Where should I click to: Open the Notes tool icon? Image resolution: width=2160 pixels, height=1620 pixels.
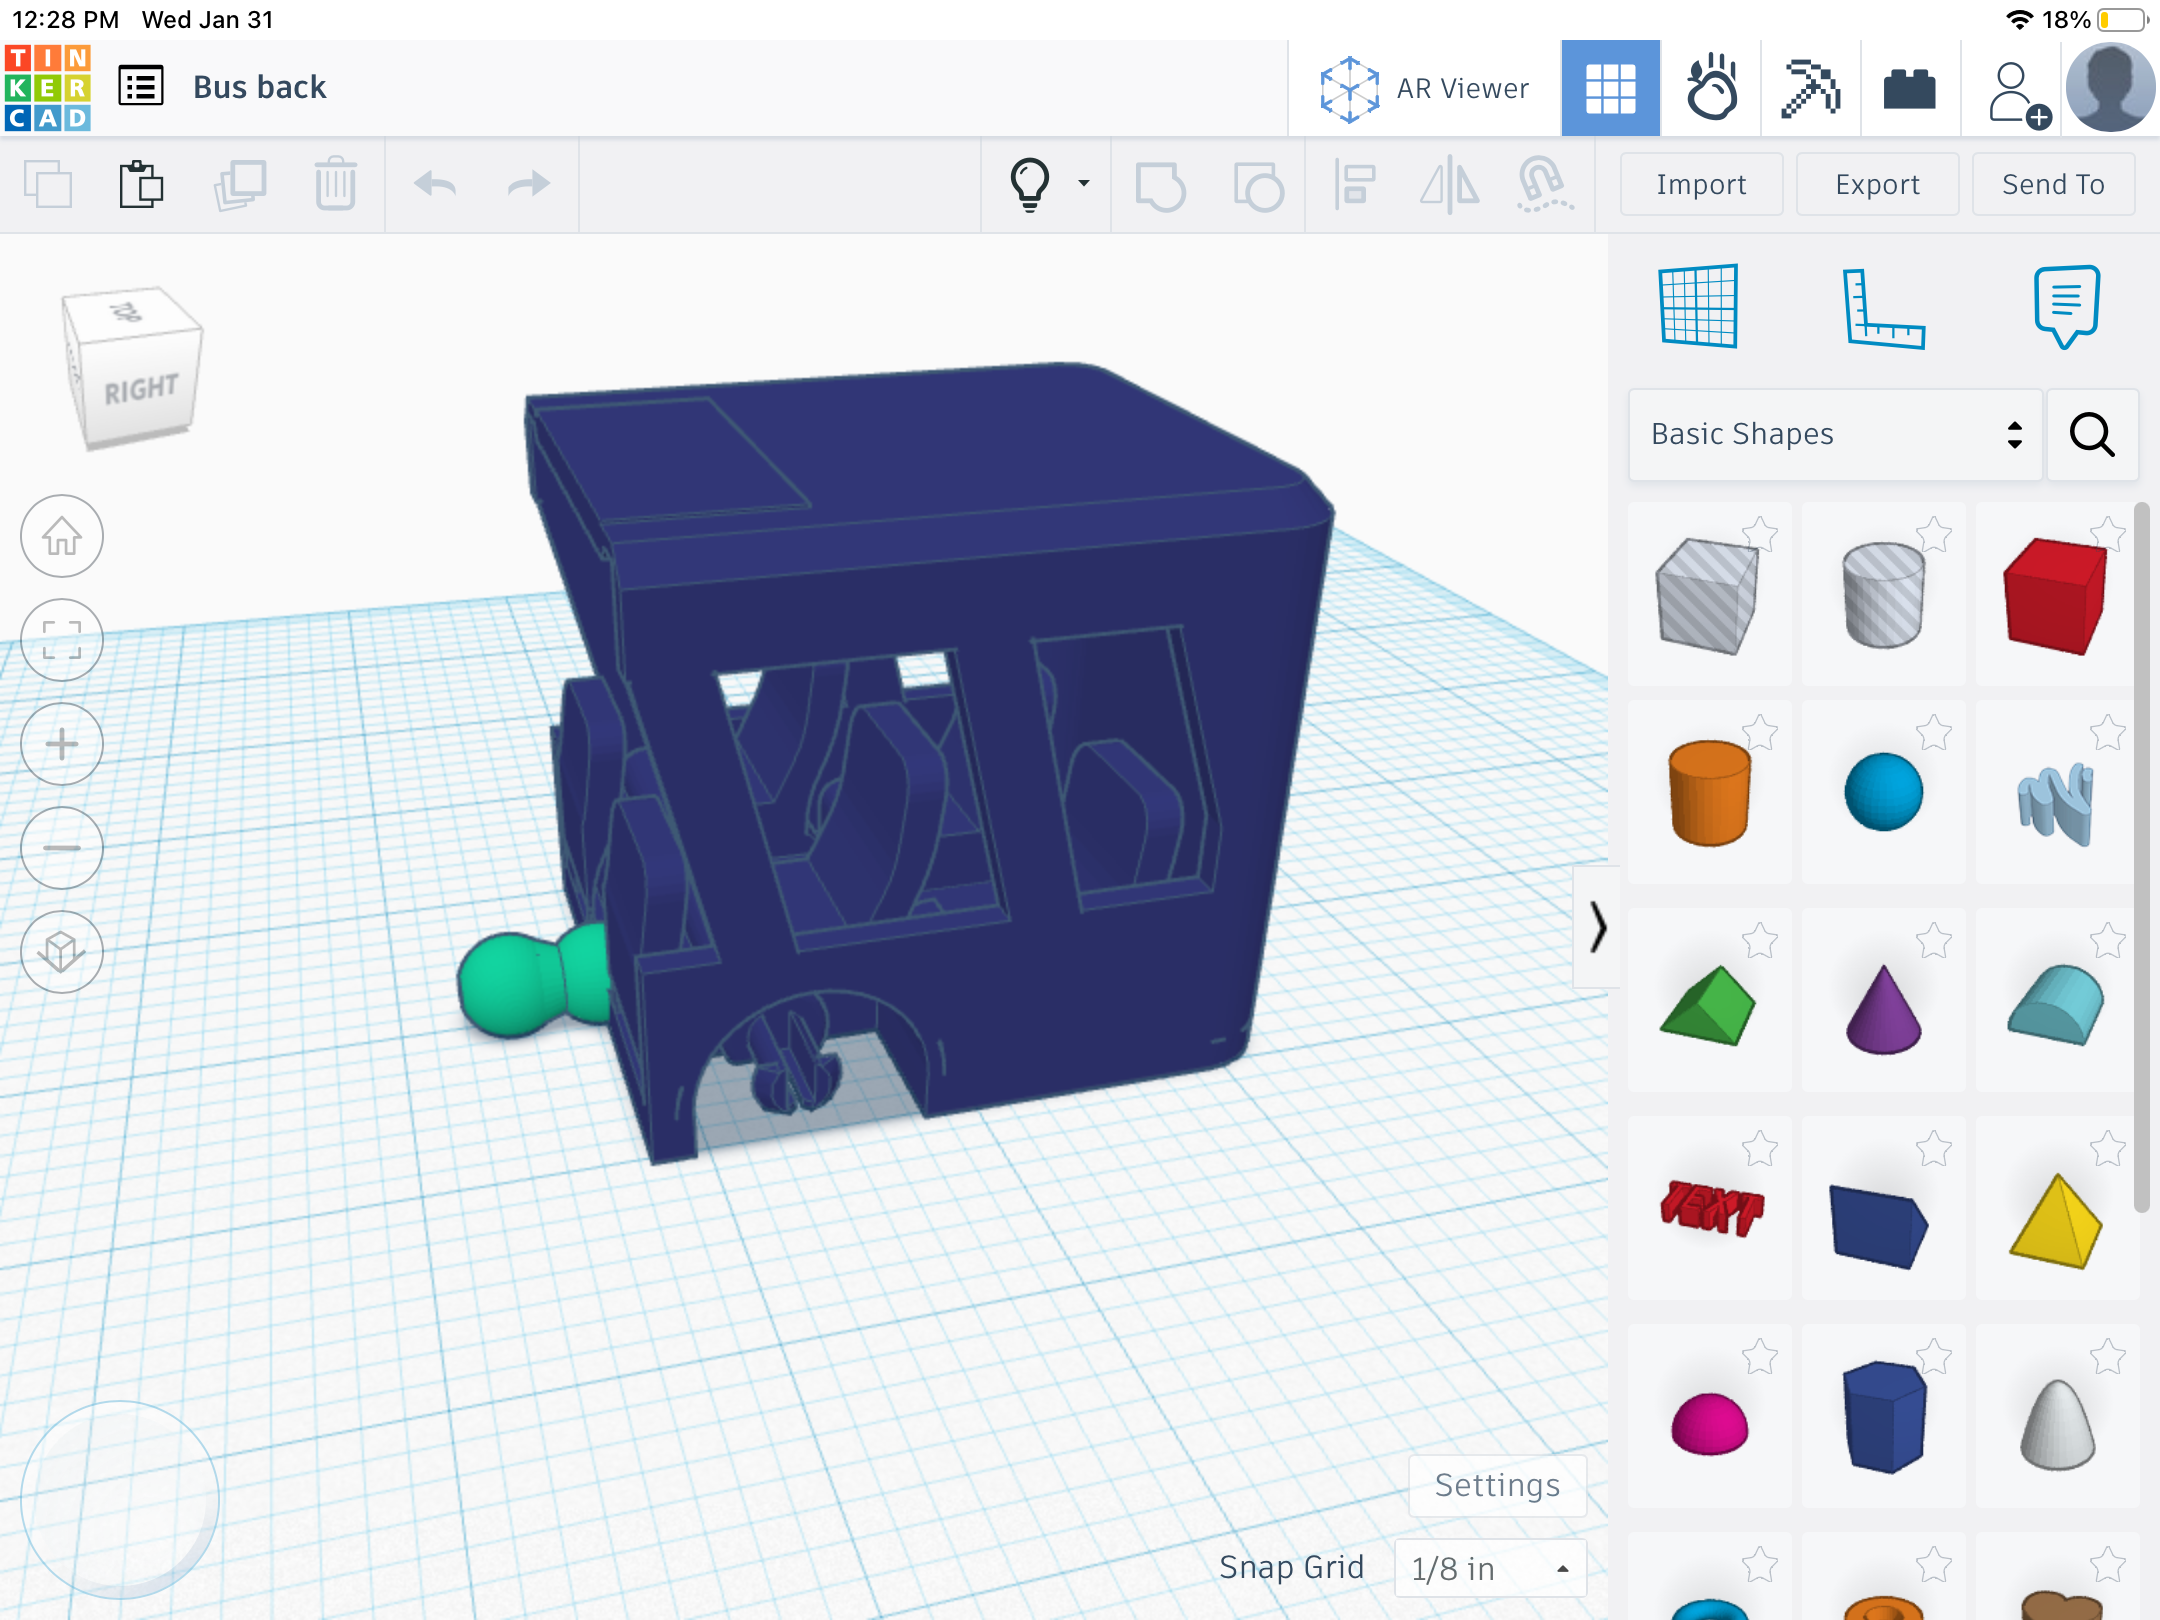pyautogui.click(x=2066, y=306)
